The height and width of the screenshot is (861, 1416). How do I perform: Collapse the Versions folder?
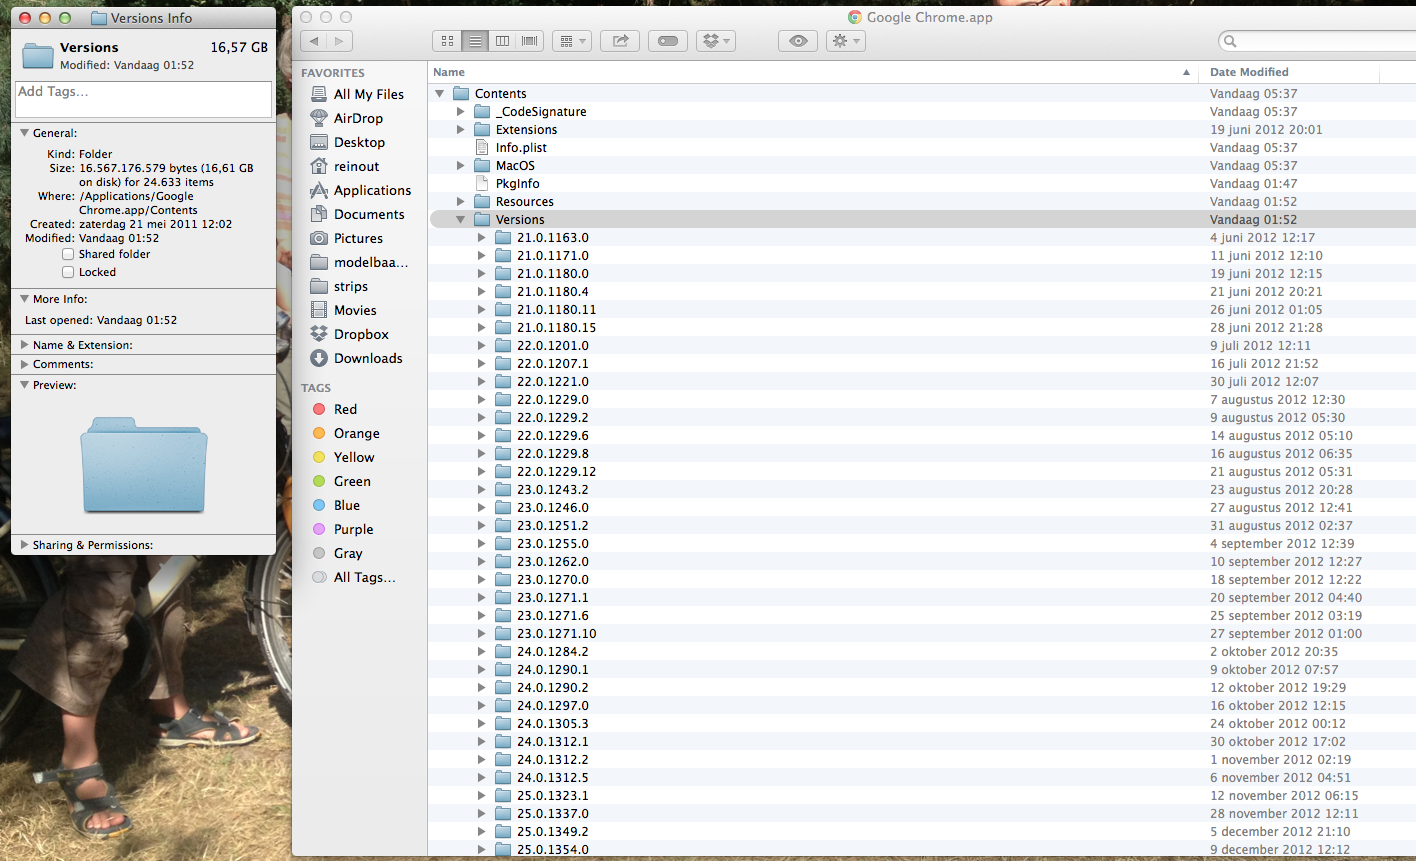point(461,220)
